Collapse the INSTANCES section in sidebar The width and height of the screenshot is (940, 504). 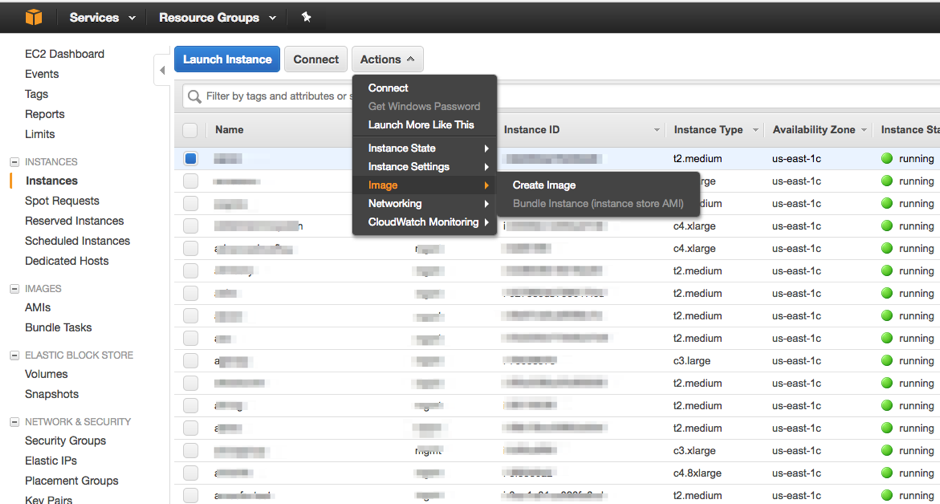point(15,162)
